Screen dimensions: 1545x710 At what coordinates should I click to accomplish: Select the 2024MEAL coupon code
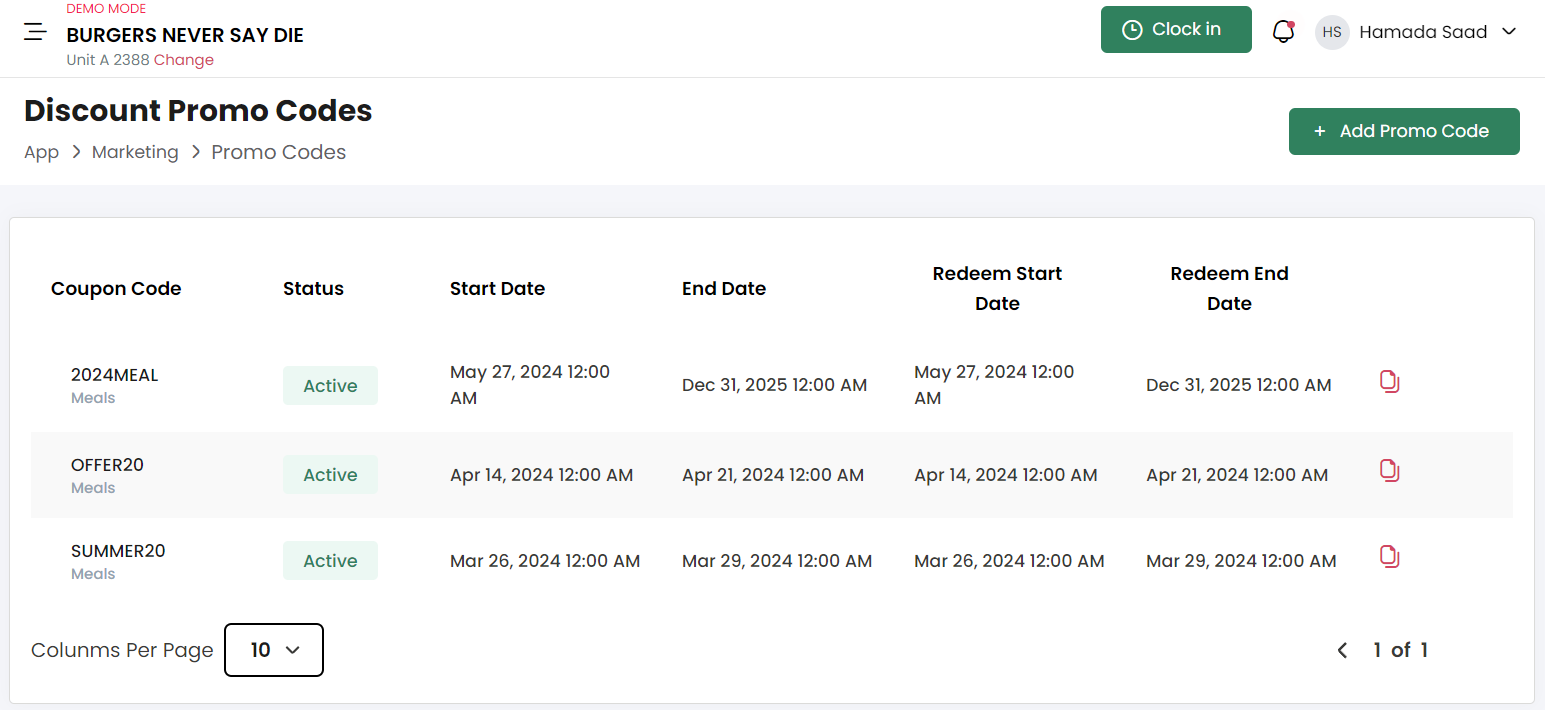click(114, 375)
